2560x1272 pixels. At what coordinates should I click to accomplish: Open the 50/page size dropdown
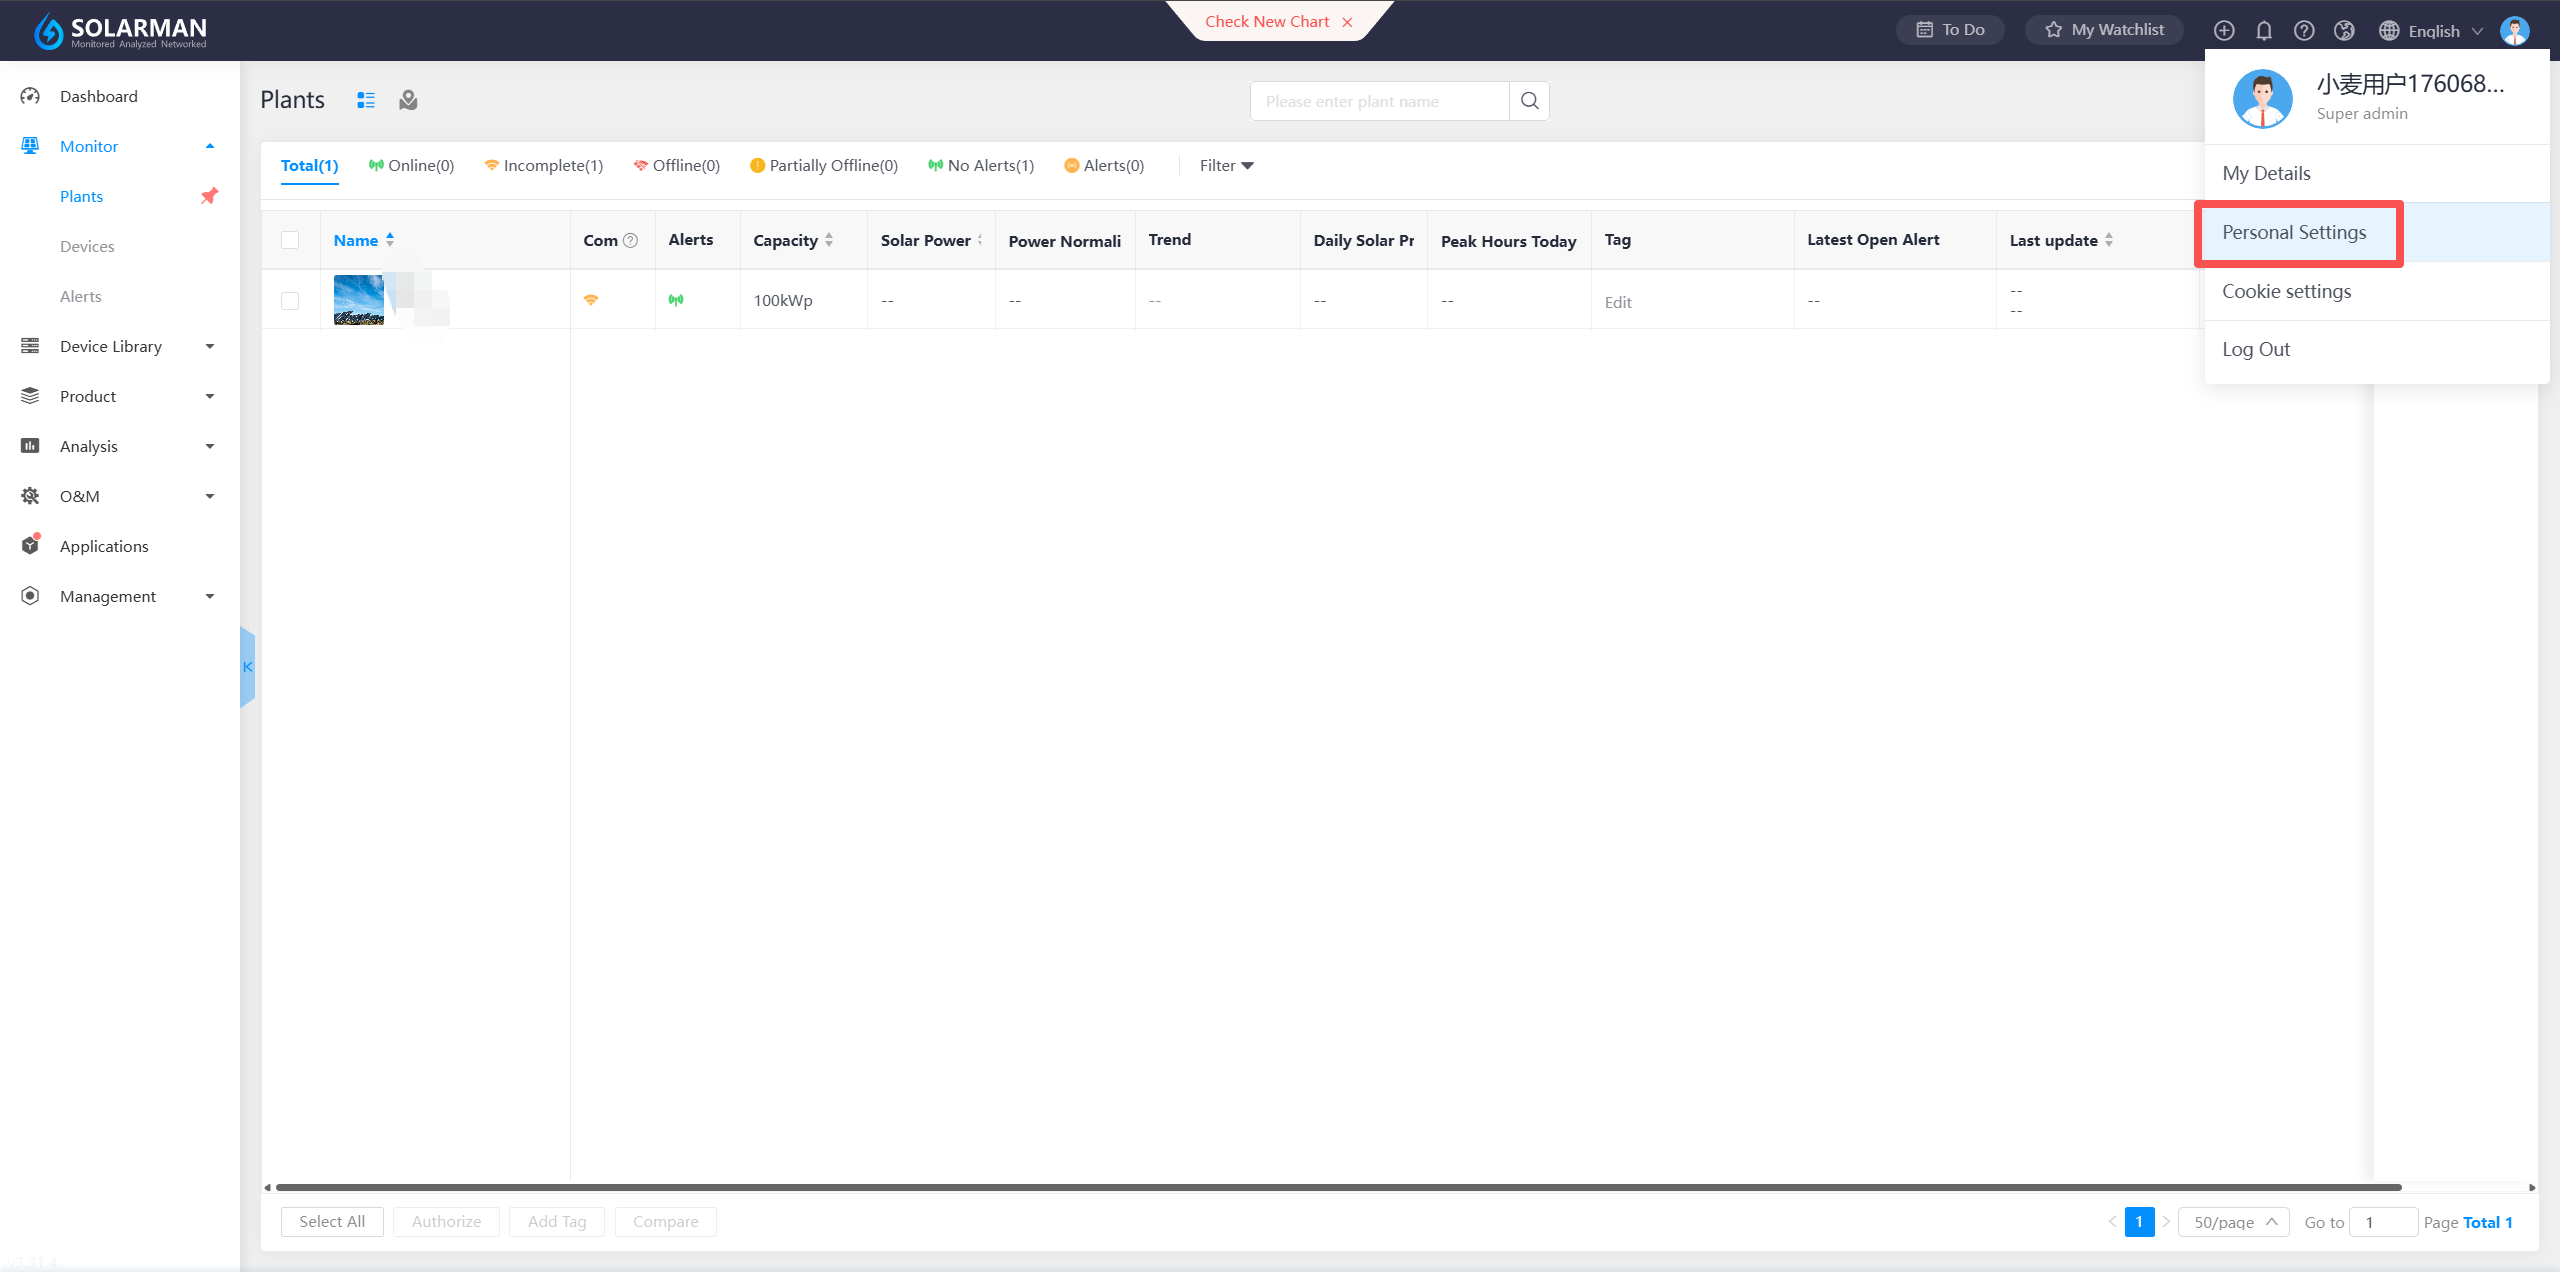click(x=2234, y=1222)
